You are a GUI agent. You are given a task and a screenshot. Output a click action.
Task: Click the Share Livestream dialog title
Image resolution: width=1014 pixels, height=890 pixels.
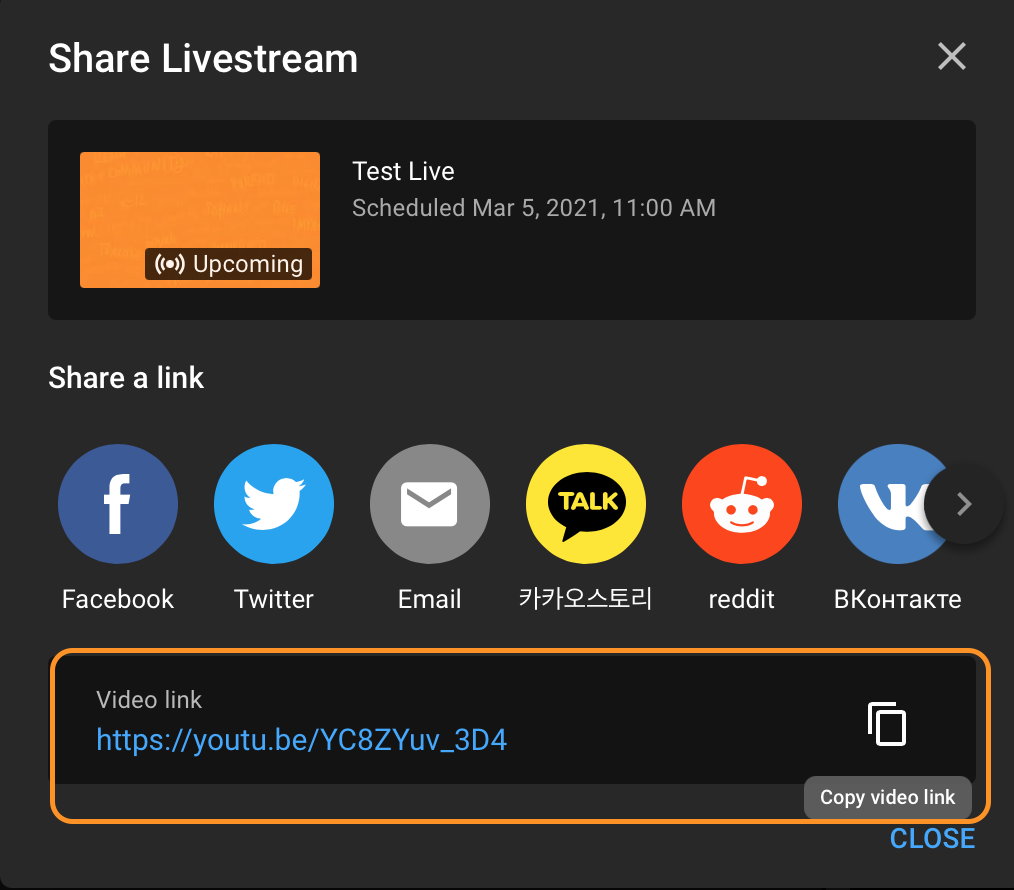(x=203, y=58)
